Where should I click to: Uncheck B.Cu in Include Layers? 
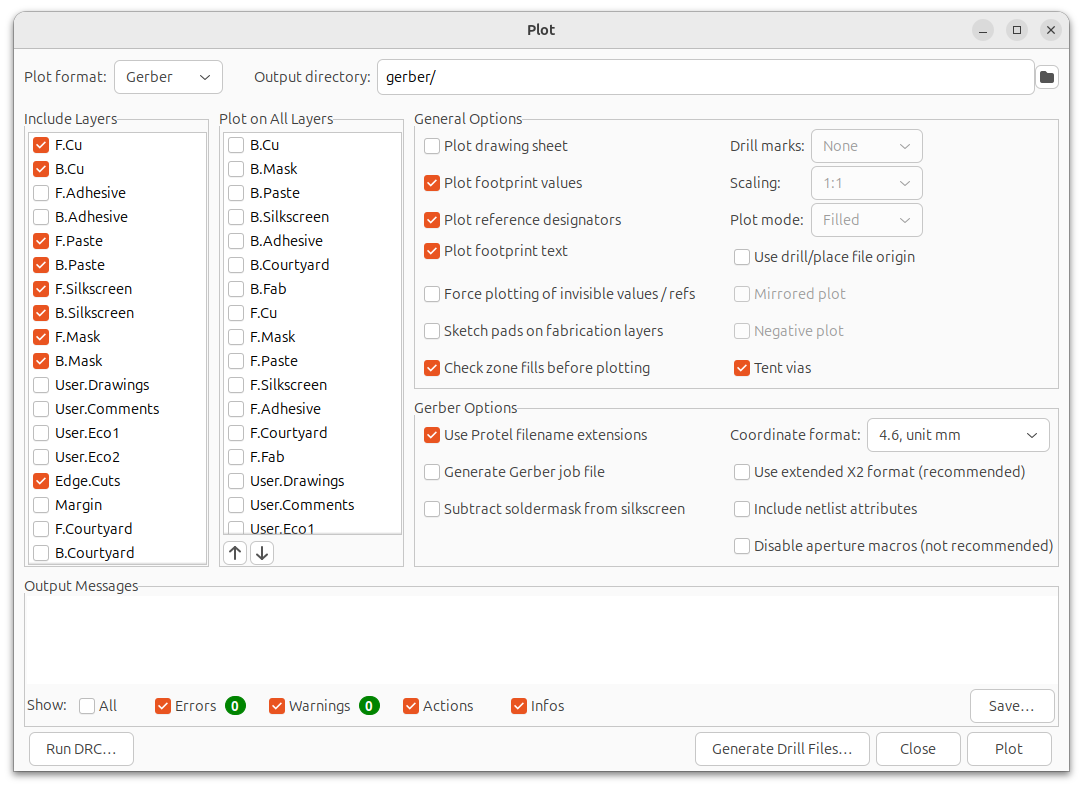(41, 169)
